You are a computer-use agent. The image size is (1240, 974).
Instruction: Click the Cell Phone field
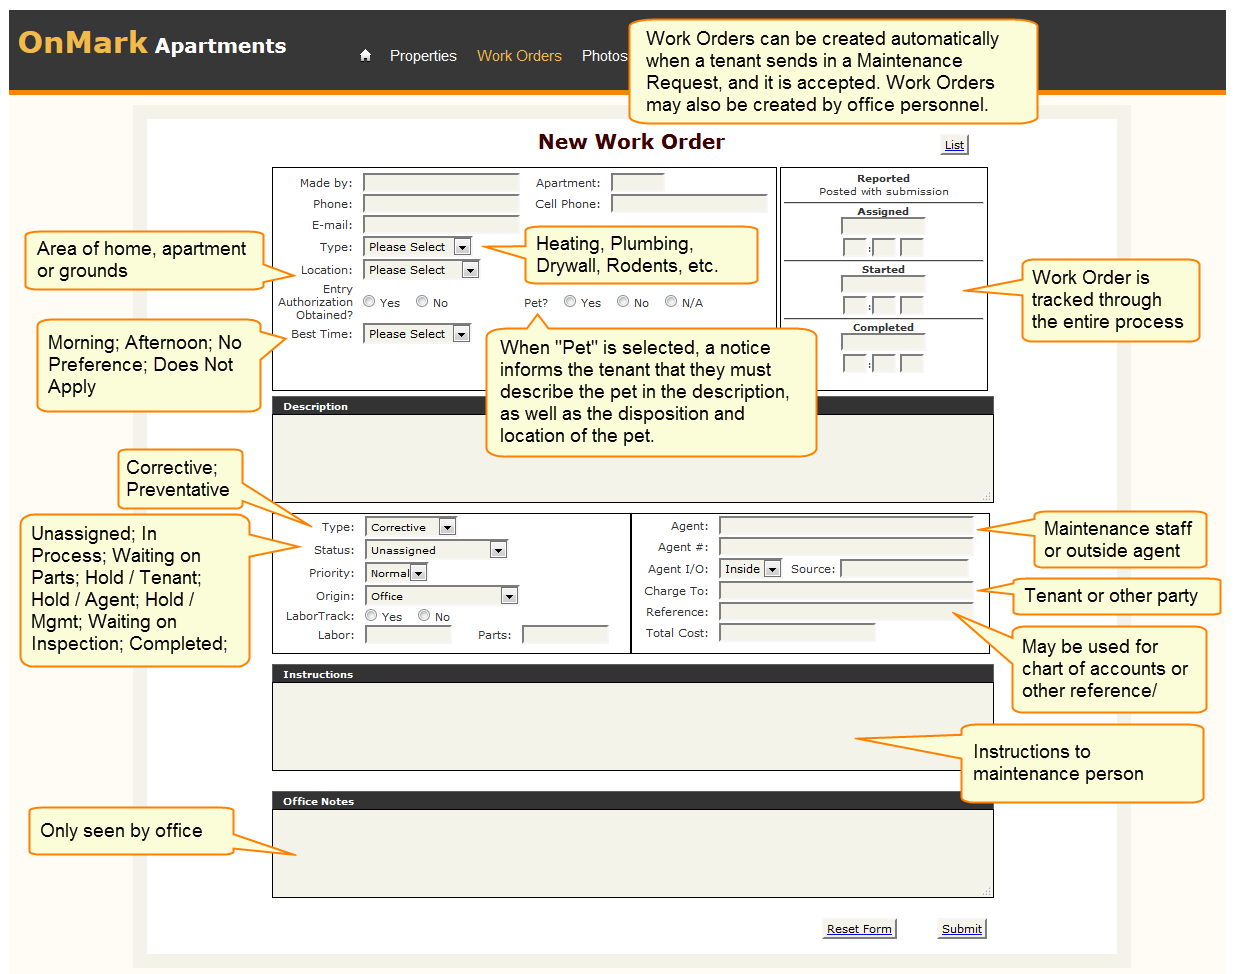pos(689,204)
